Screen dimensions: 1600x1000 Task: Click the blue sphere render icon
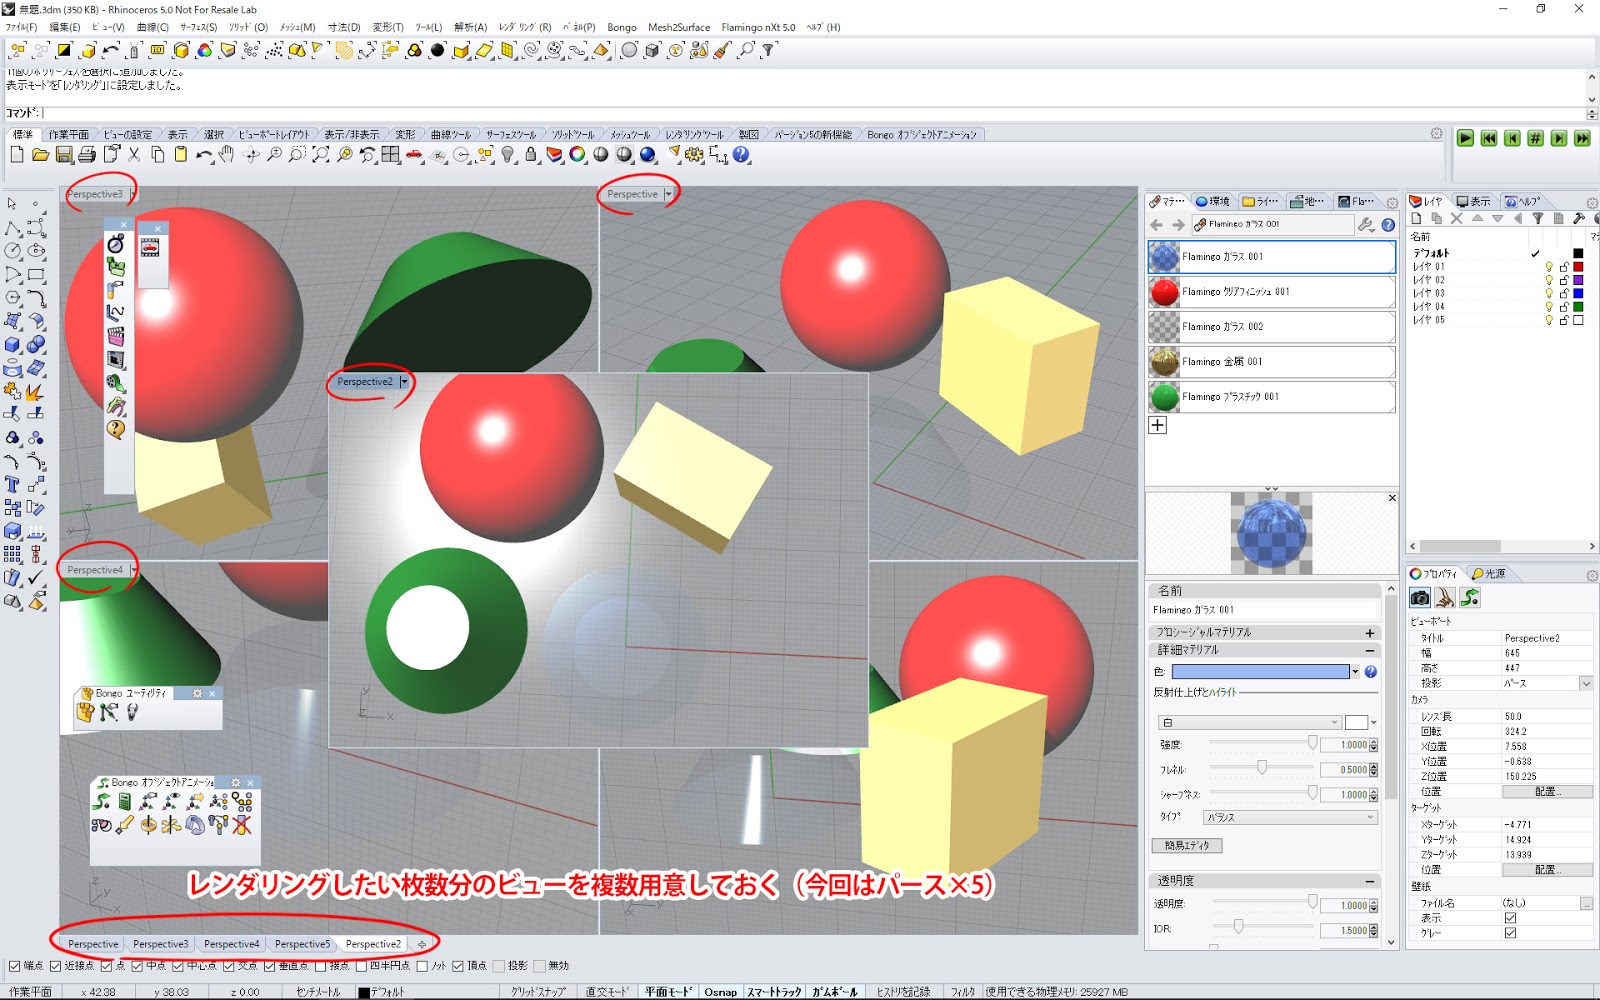[x=648, y=155]
